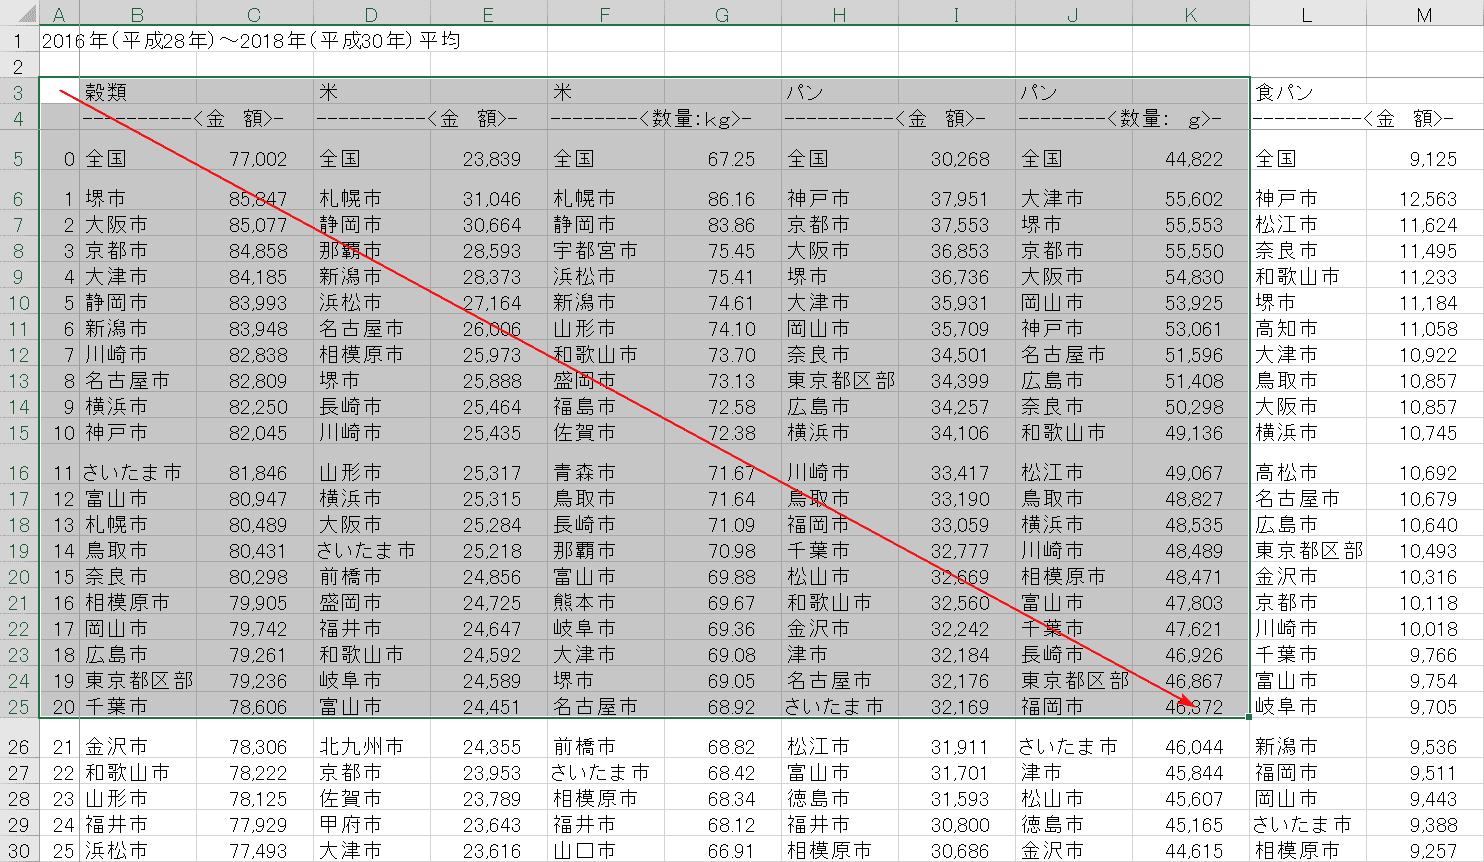Select row 15 header
Image resolution: width=1484 pixels, height=862 pixels.
[19, 432]
